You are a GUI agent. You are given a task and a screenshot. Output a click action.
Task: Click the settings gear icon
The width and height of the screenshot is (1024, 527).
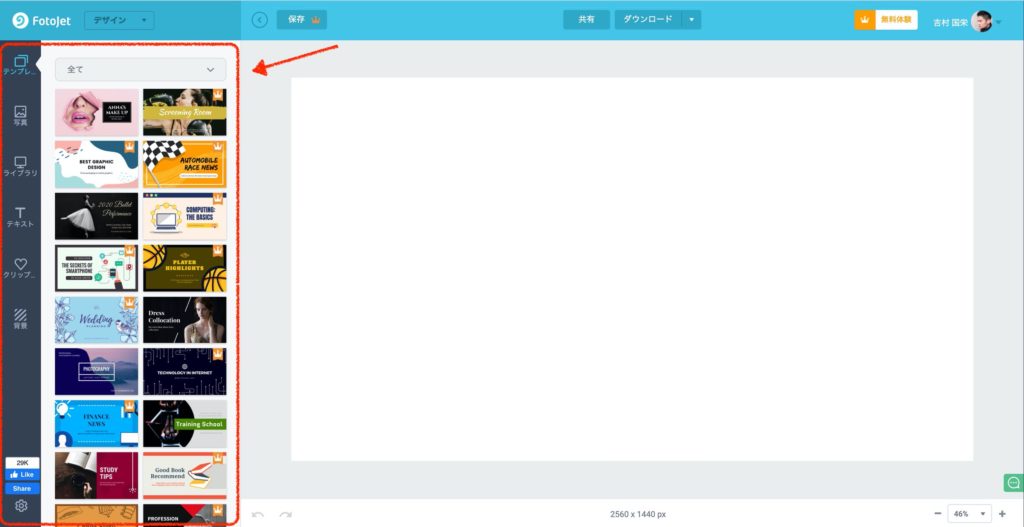click(21, 506)
